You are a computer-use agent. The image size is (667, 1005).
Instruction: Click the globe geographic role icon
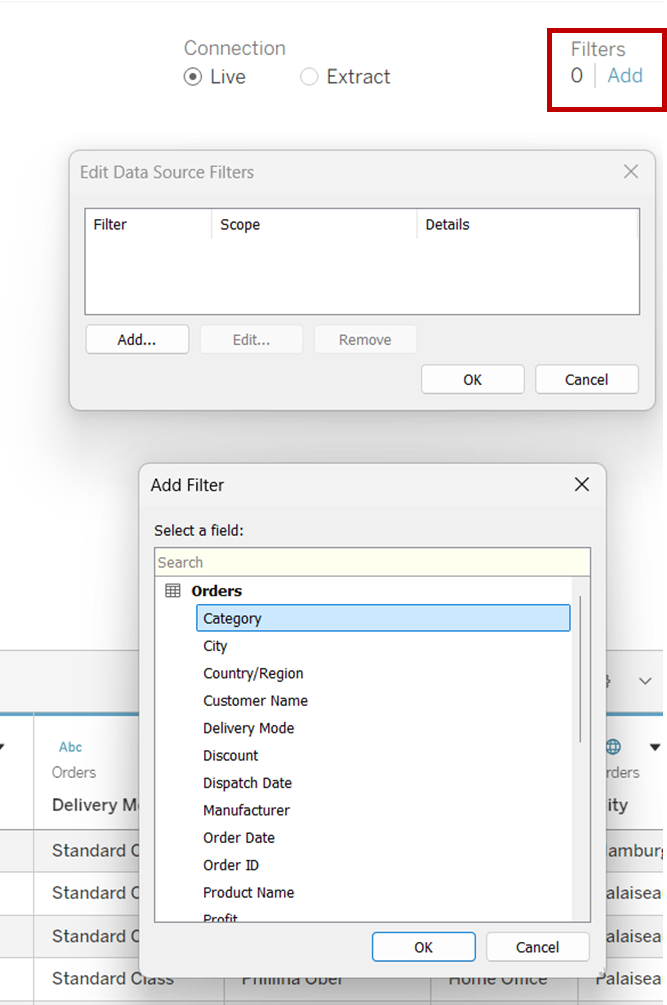[613, 747]
